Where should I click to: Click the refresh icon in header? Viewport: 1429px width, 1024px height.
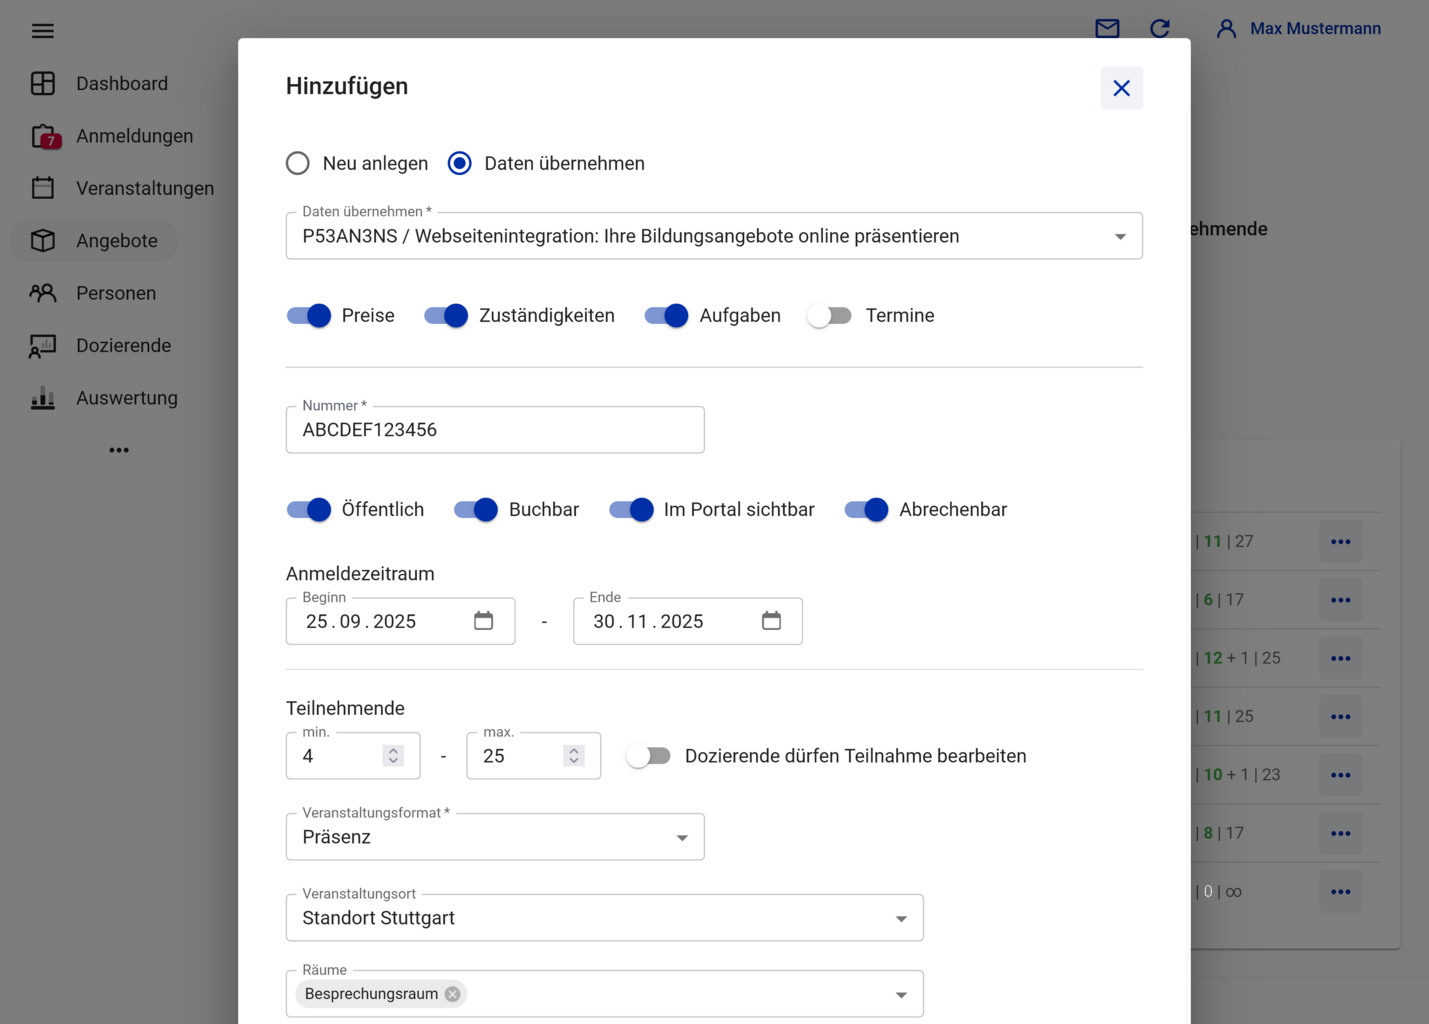point(1160,29)
